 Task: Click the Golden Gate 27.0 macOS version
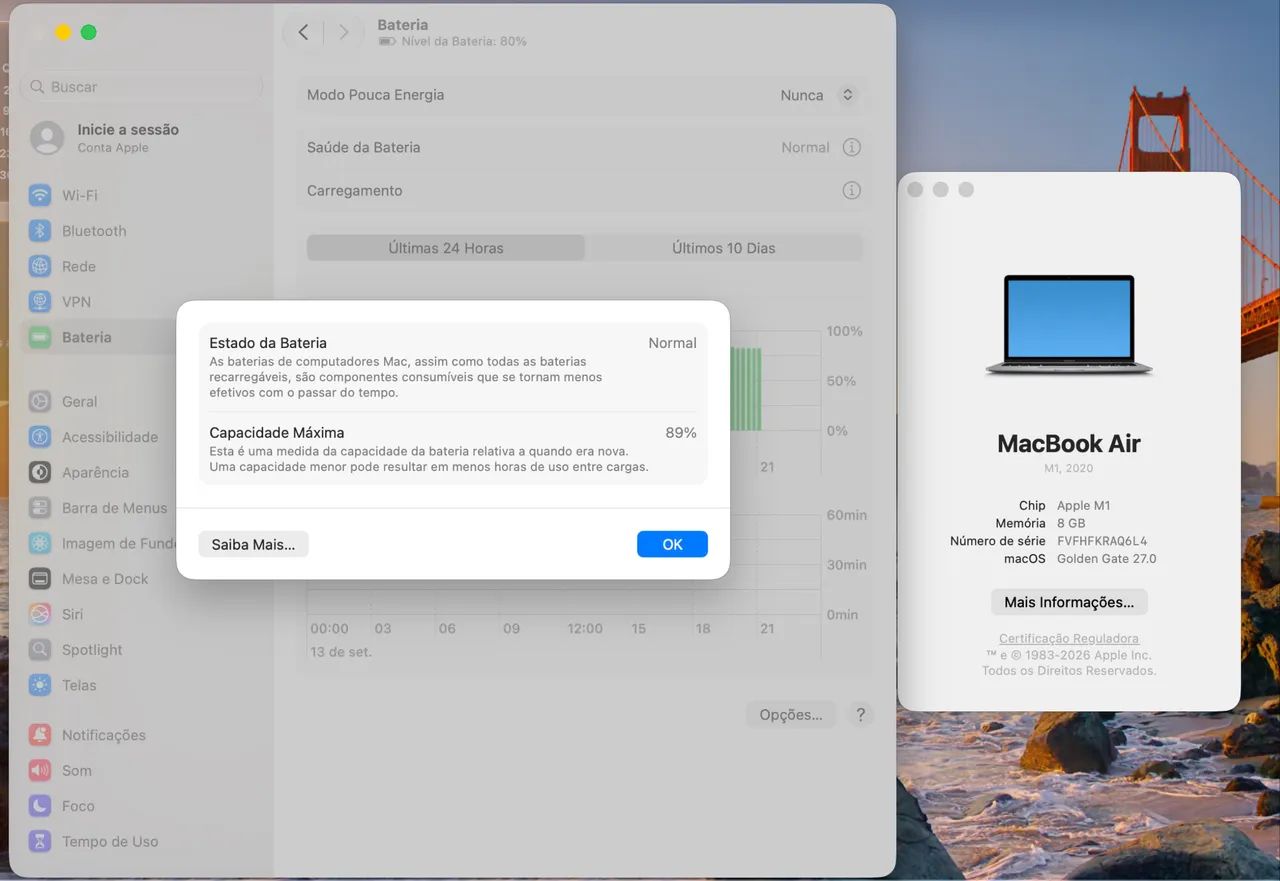1106,559
